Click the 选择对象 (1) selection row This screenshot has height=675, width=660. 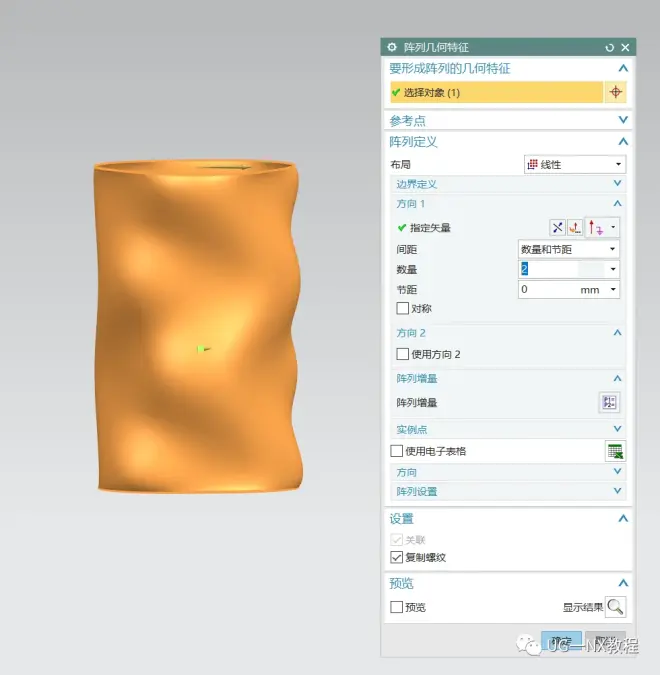tap(495, 92)
